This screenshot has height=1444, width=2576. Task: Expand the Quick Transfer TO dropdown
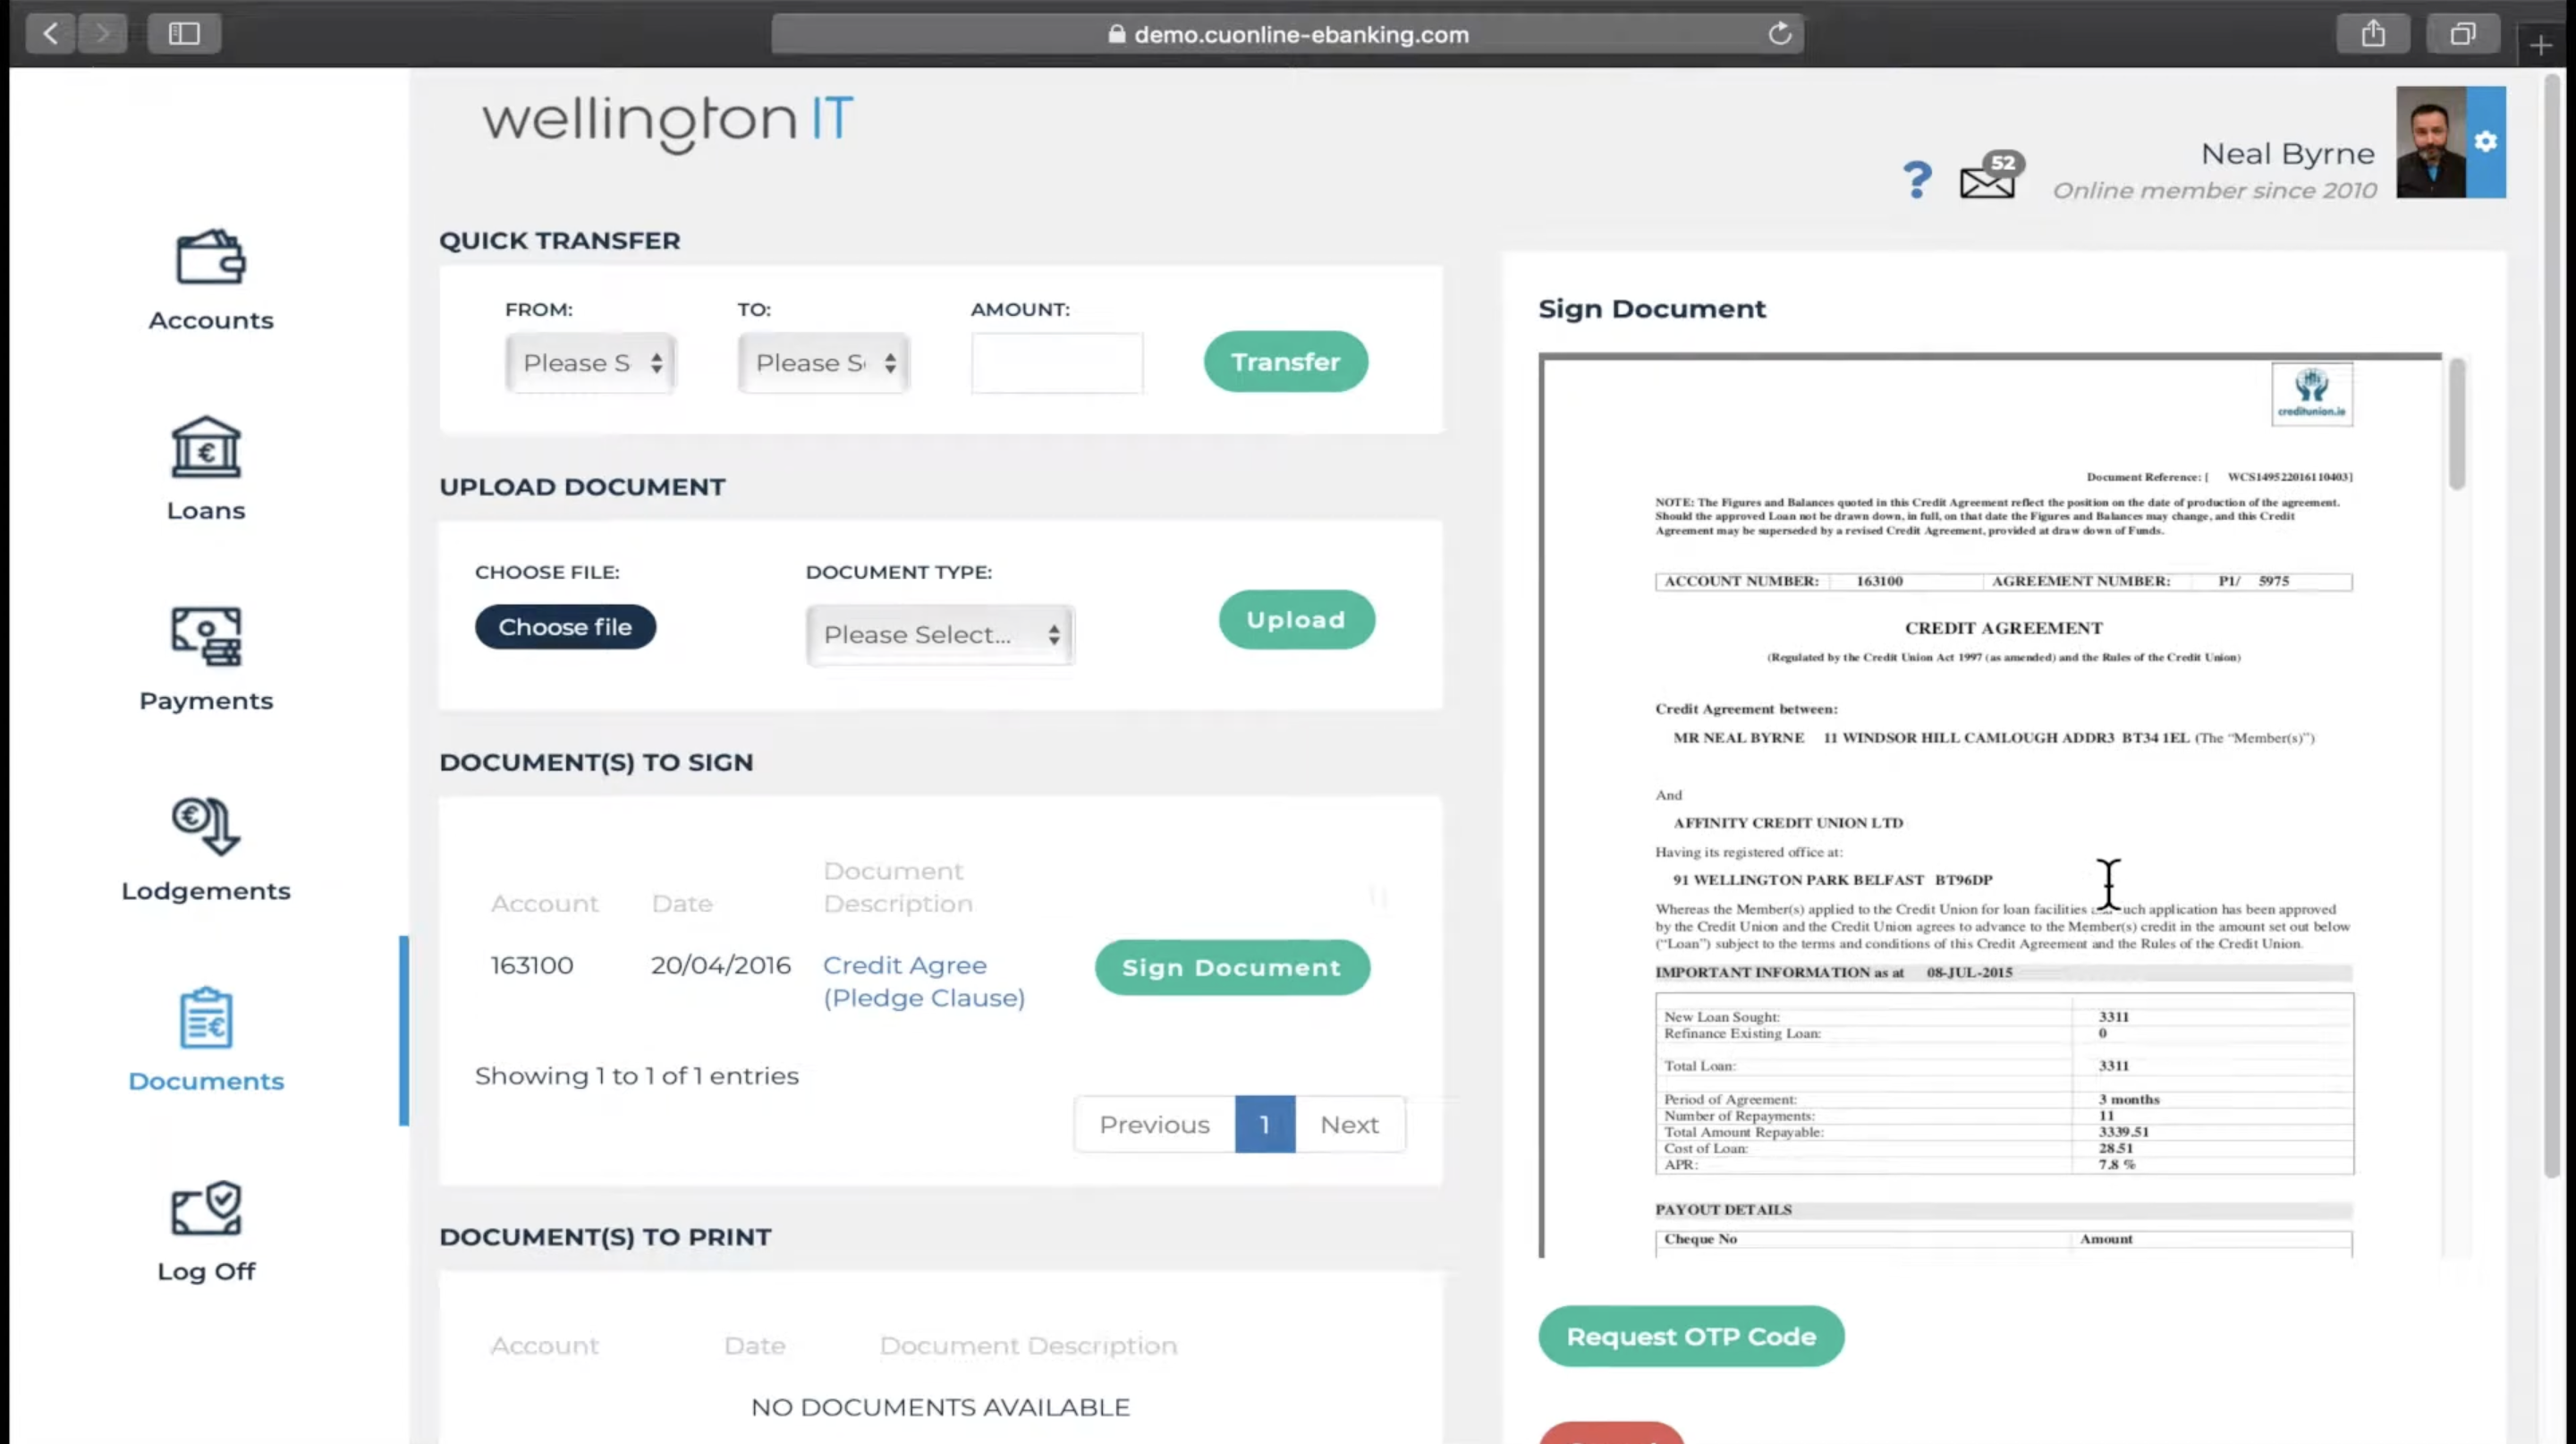pos(823,363)
